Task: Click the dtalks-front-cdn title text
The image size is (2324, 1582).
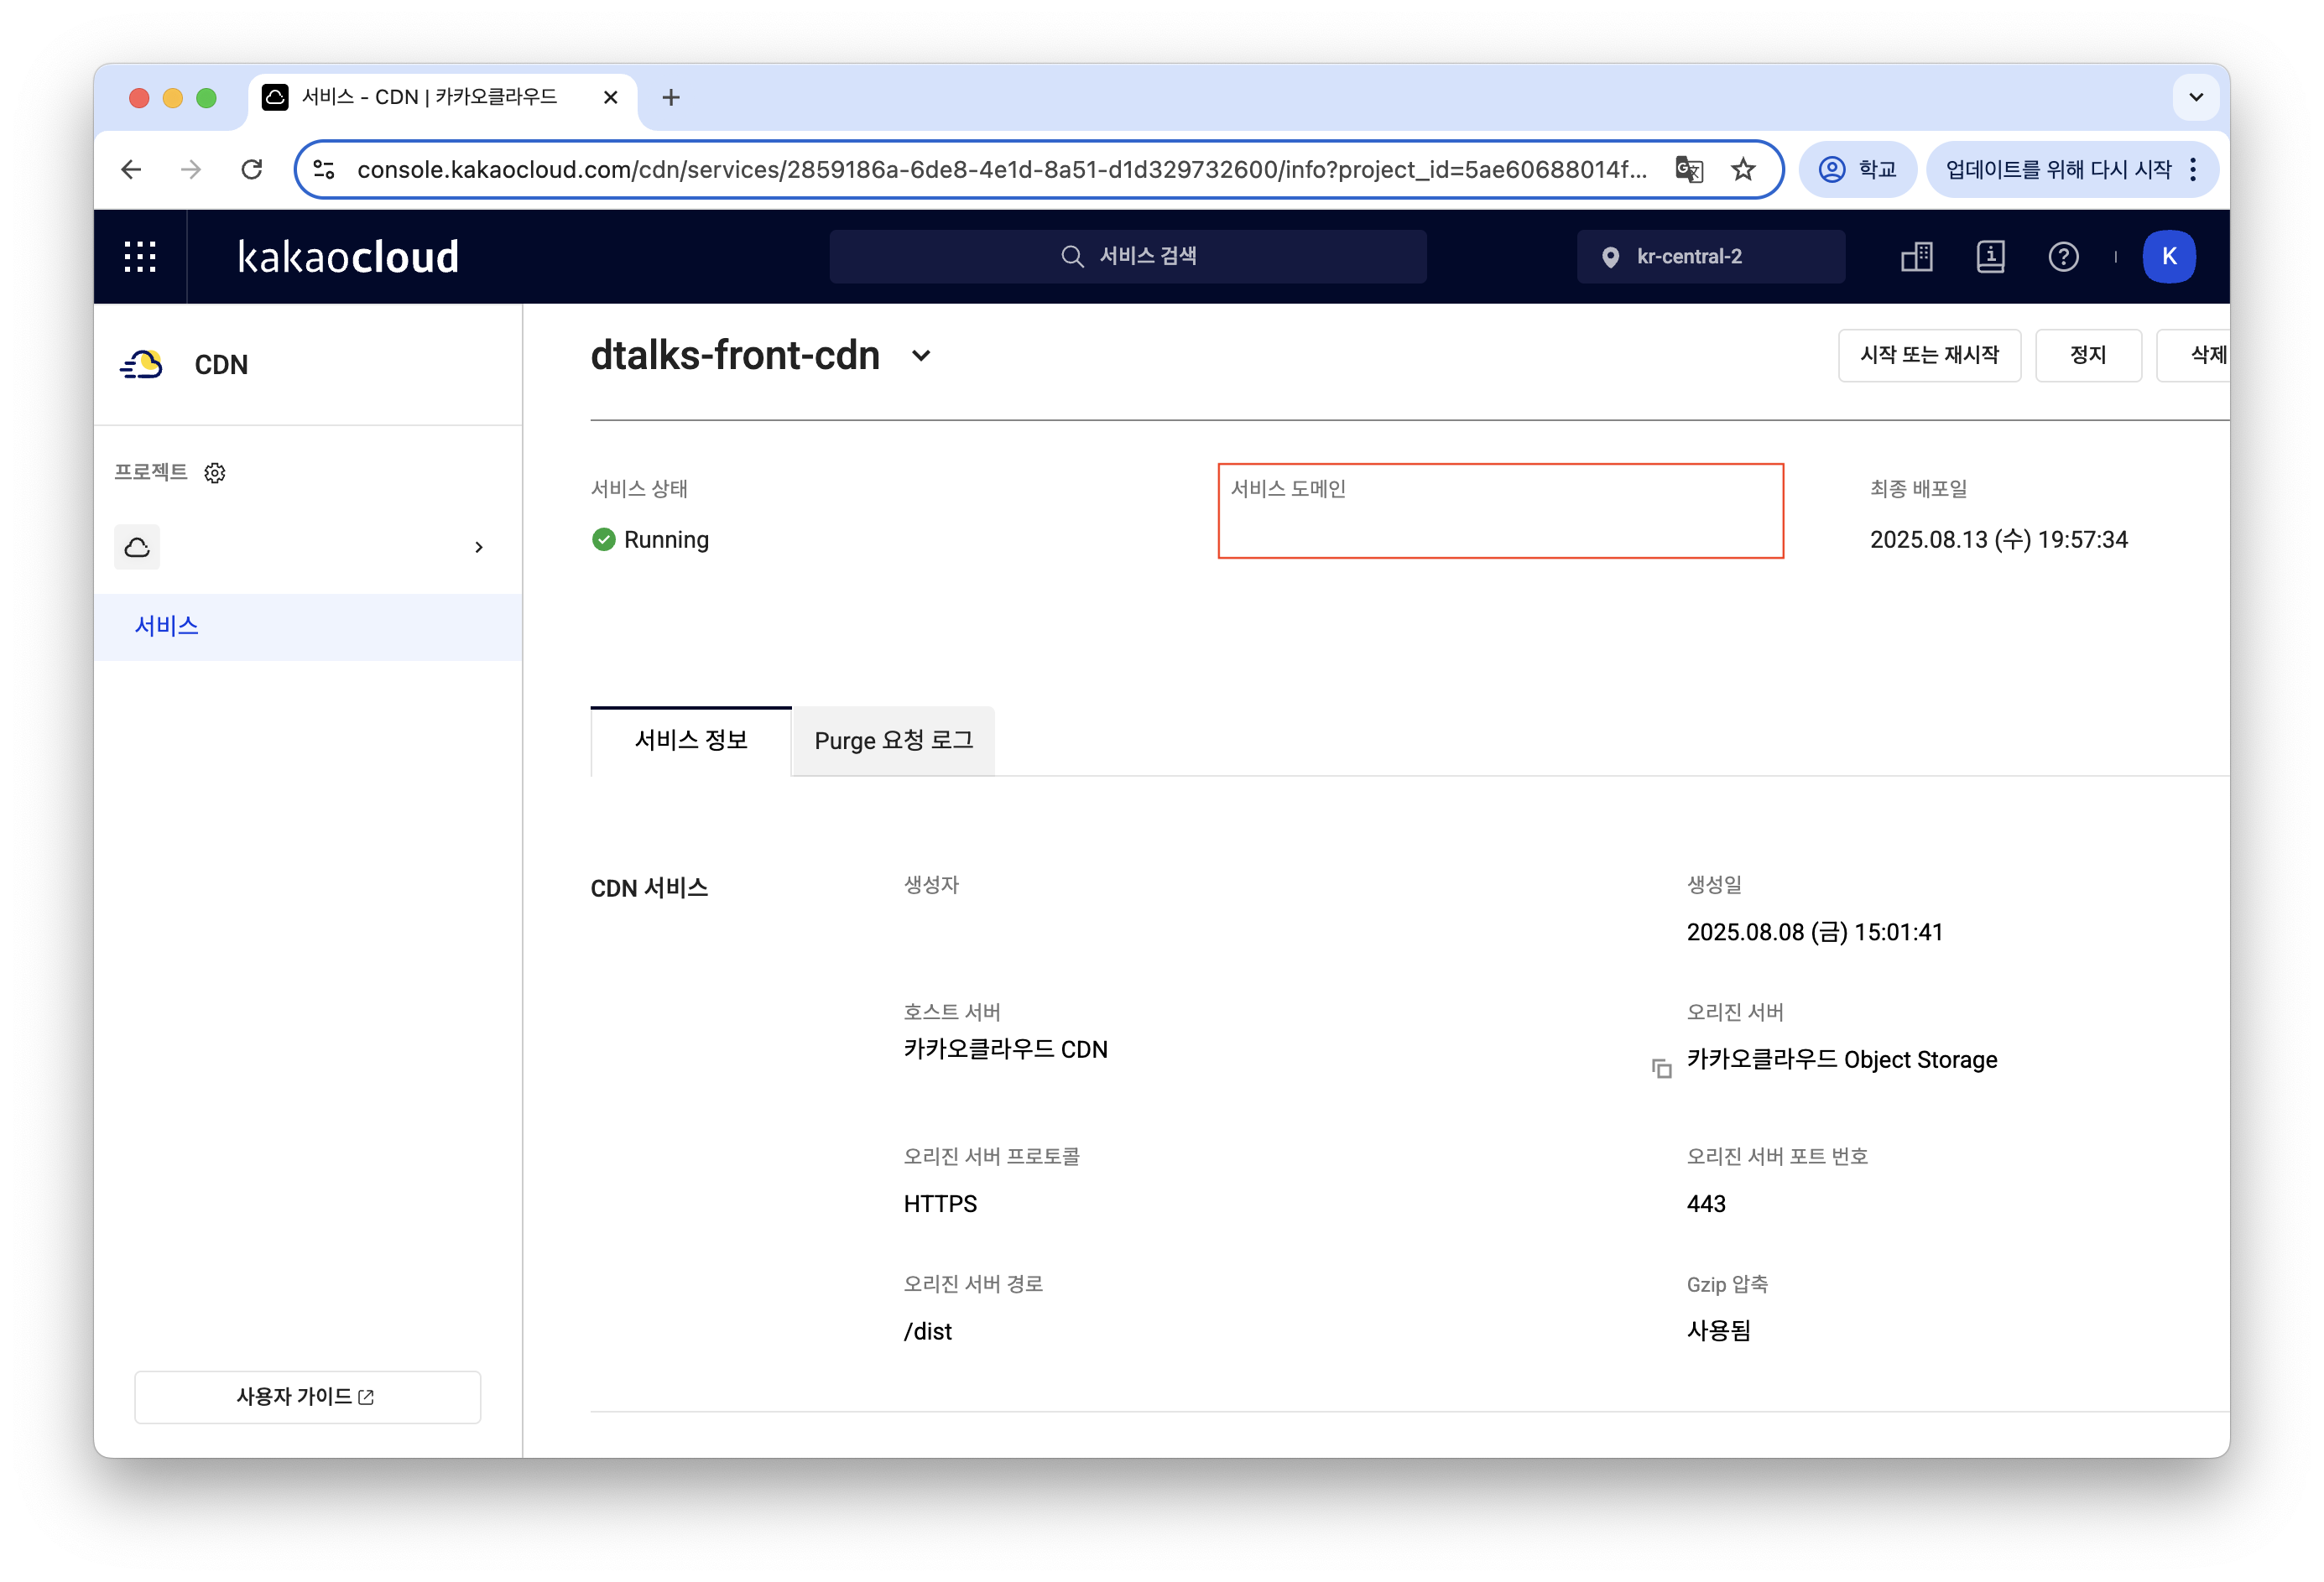Action: point(735,356)
